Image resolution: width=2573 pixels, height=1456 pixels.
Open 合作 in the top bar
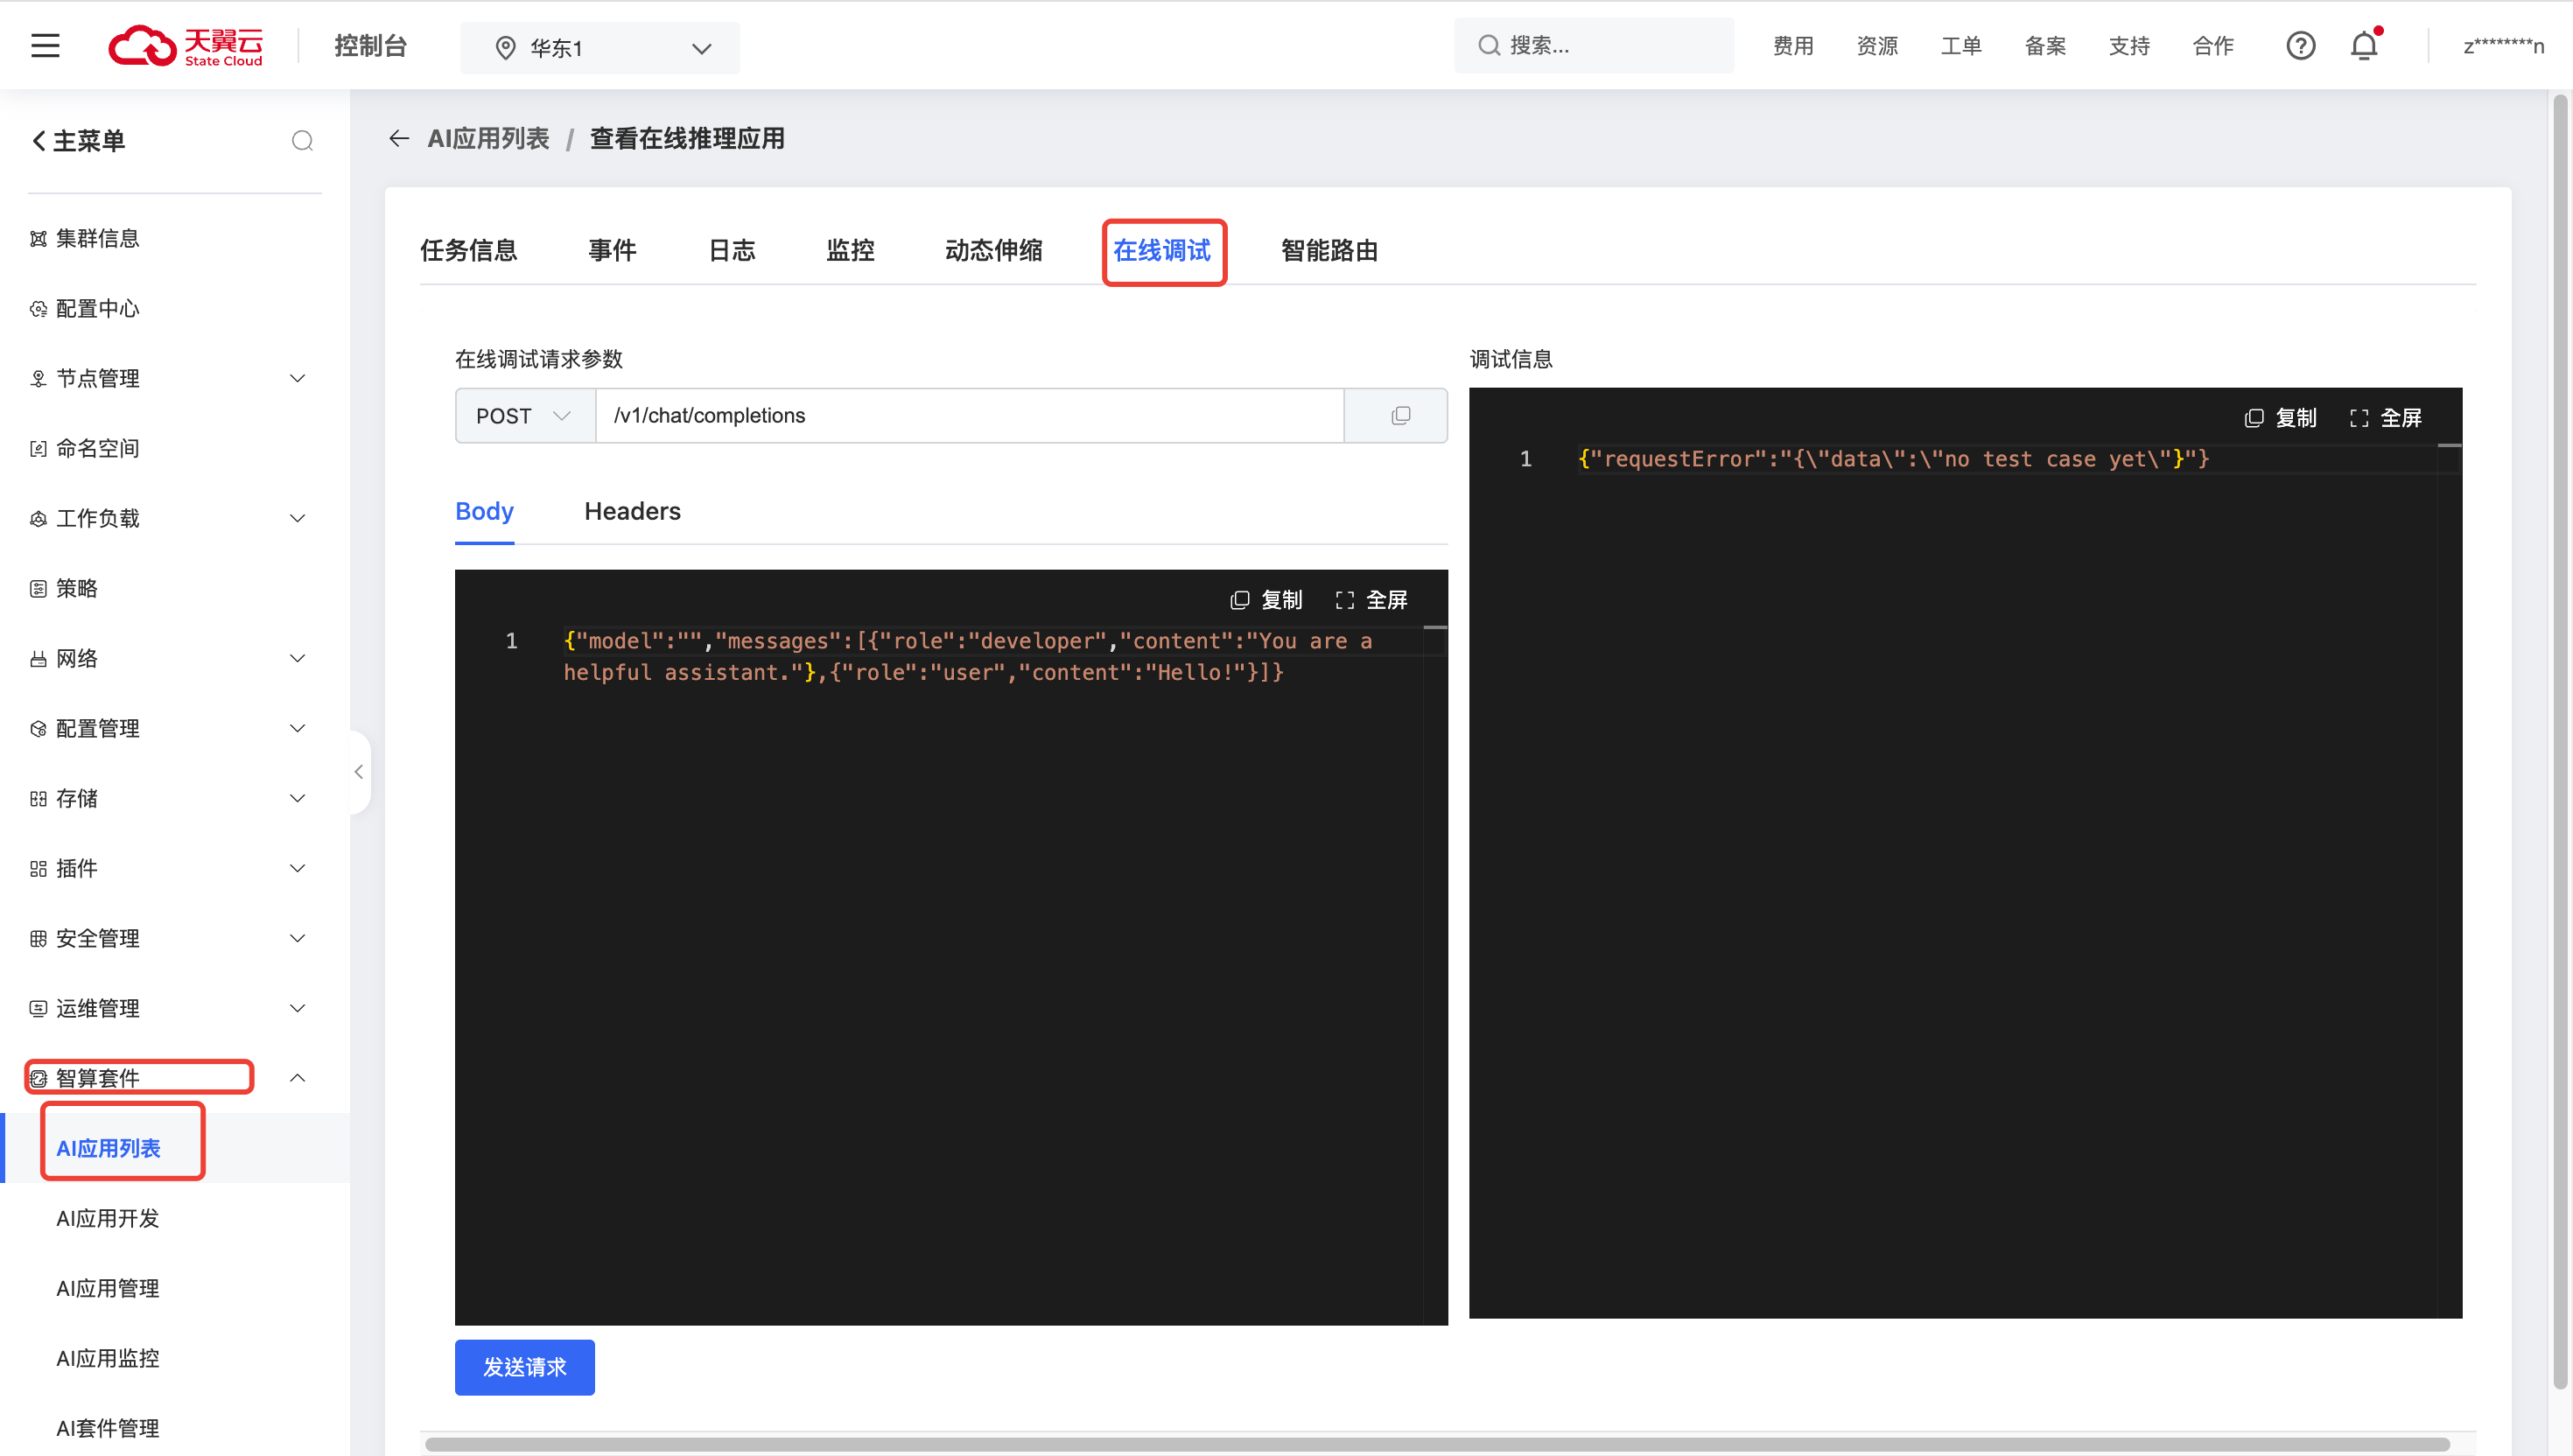[2212, 46]
